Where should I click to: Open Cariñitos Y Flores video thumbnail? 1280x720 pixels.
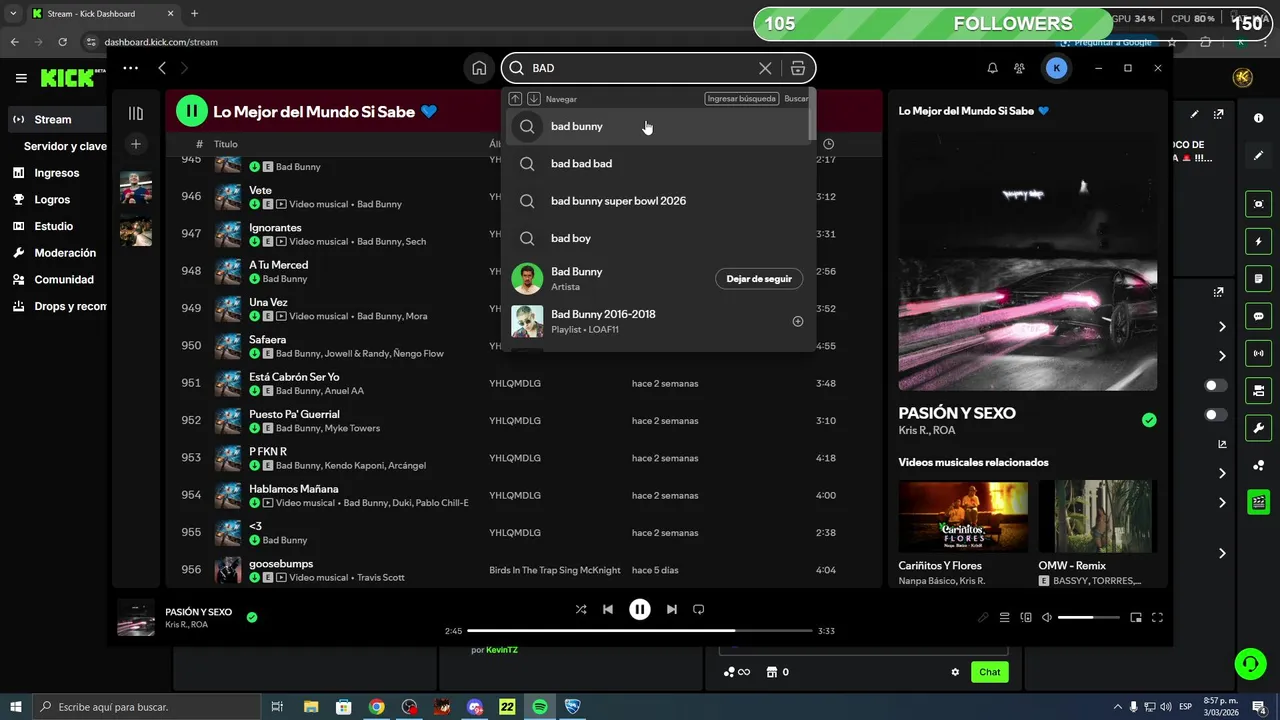(963, 516)
